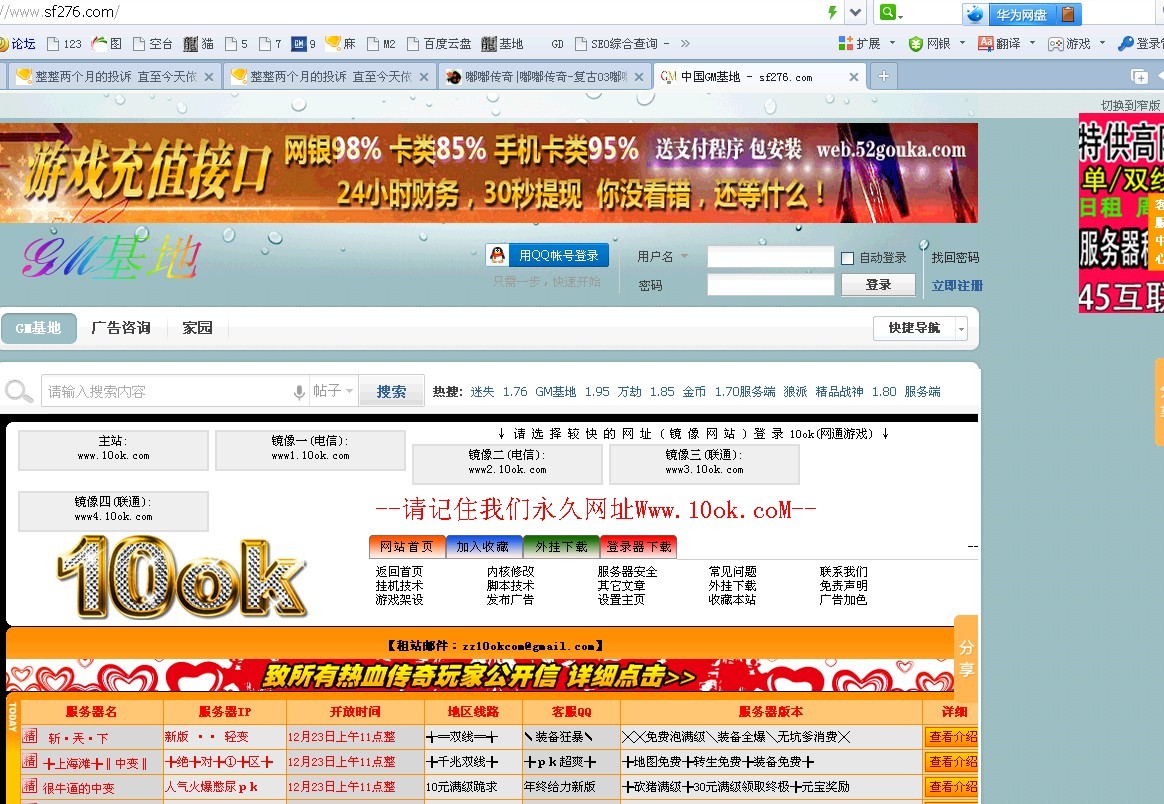1164x804 pixels.
Task: Open the 麻 bookmark
Action: 341,44
